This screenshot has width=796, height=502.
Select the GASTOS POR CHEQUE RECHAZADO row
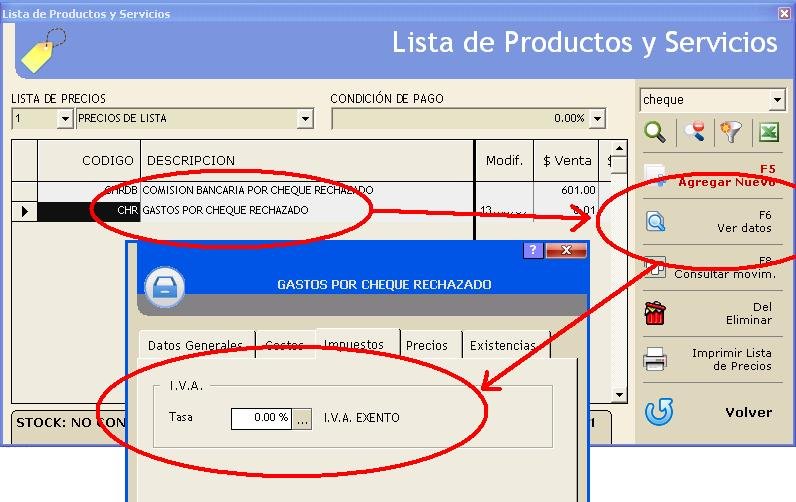coord(311,211)
